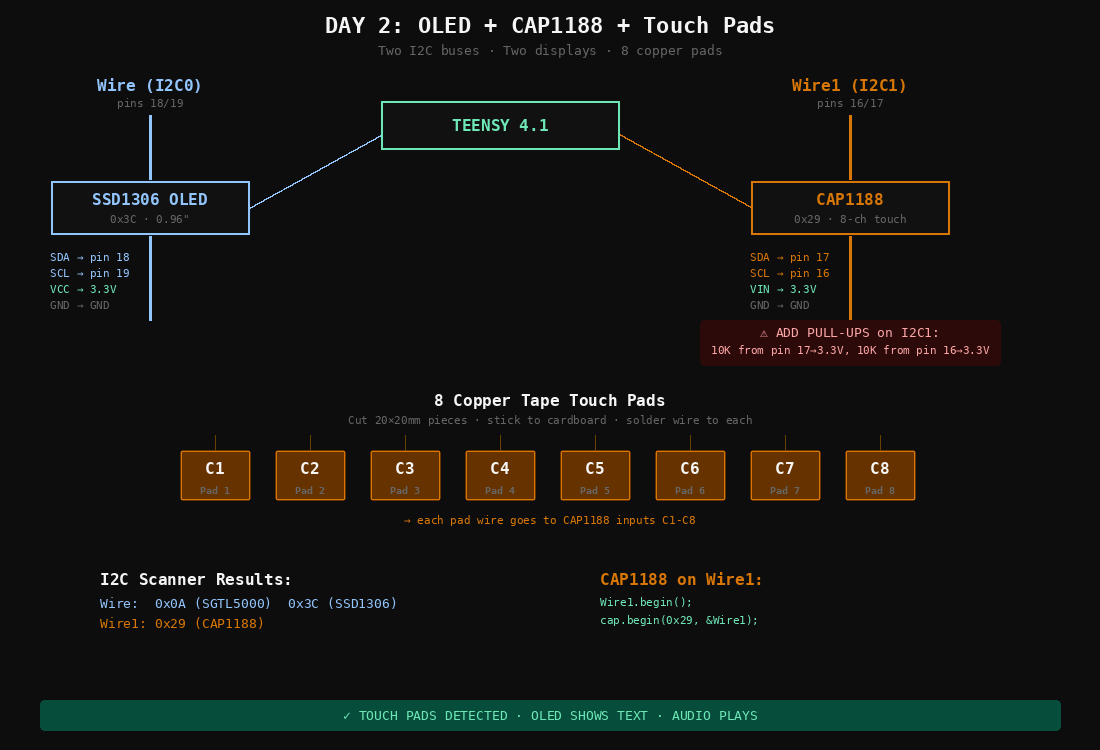Click touch pad C4
The width and height of the screenshot is (1100, 750).
500,475
